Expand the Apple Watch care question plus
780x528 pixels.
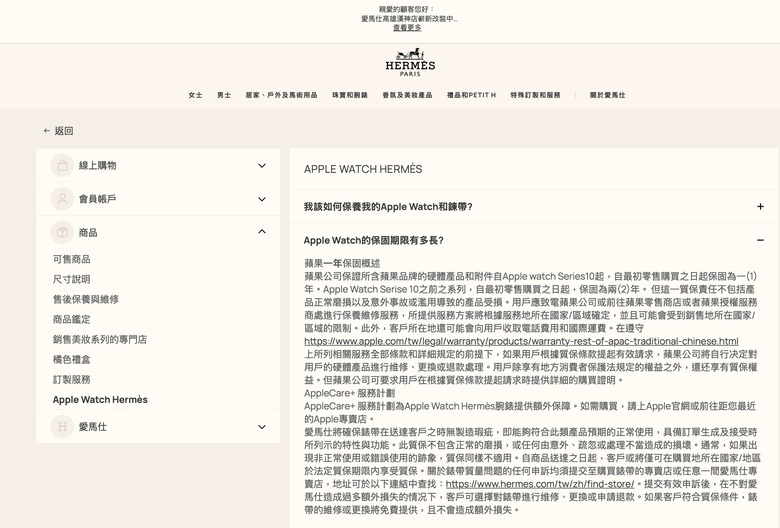(760, 207)
